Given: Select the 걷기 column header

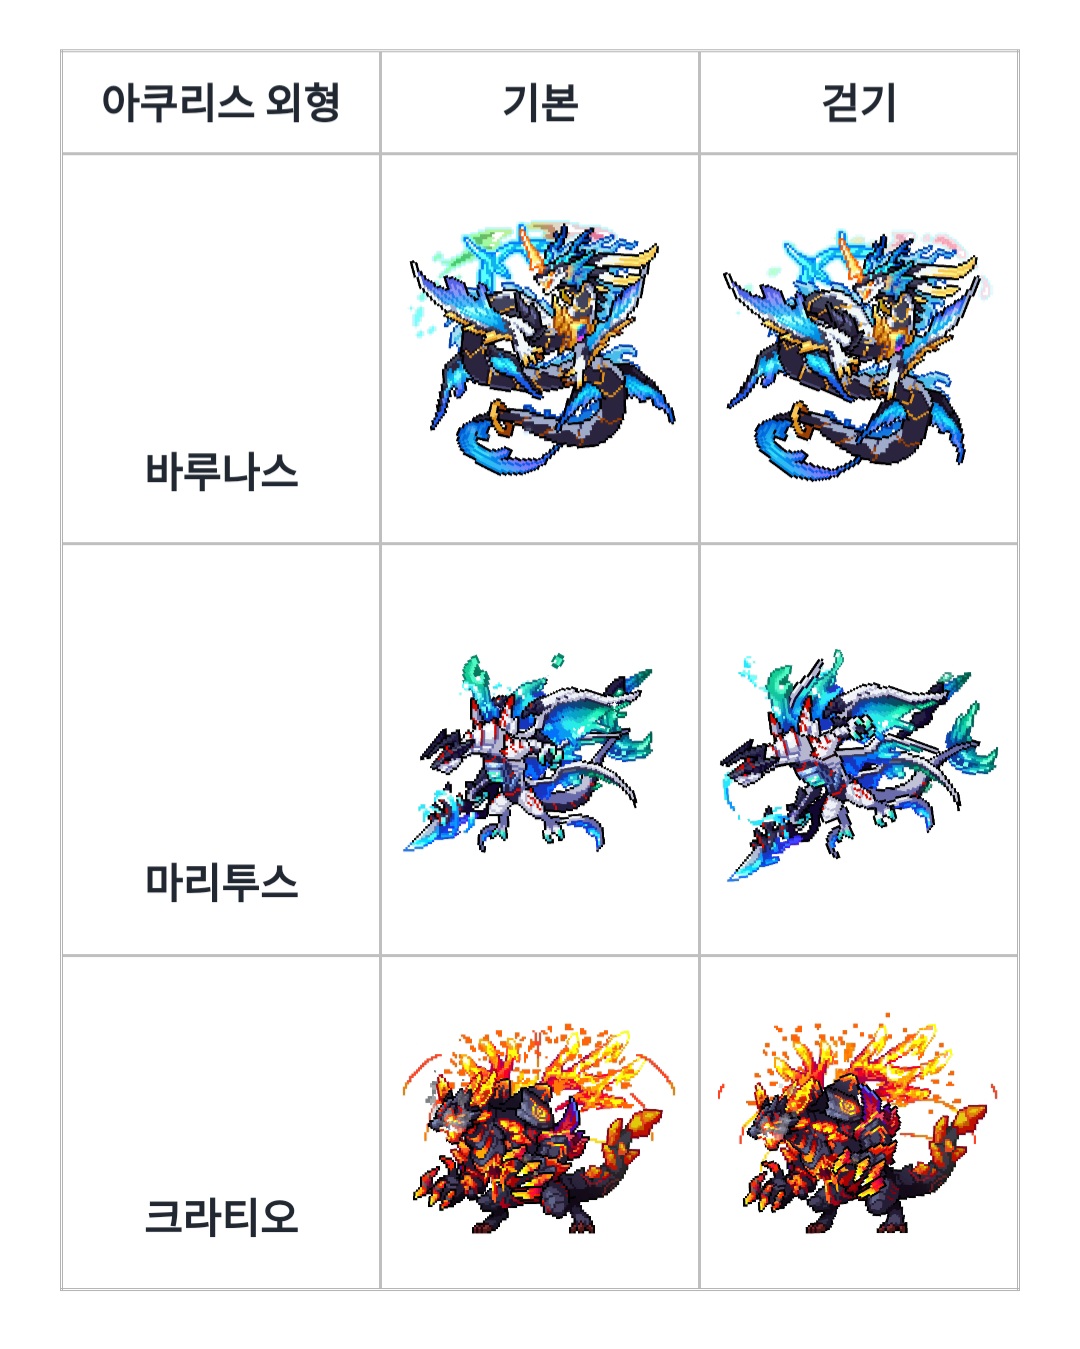Looking at the screenshot, I should tap(859, 102).
